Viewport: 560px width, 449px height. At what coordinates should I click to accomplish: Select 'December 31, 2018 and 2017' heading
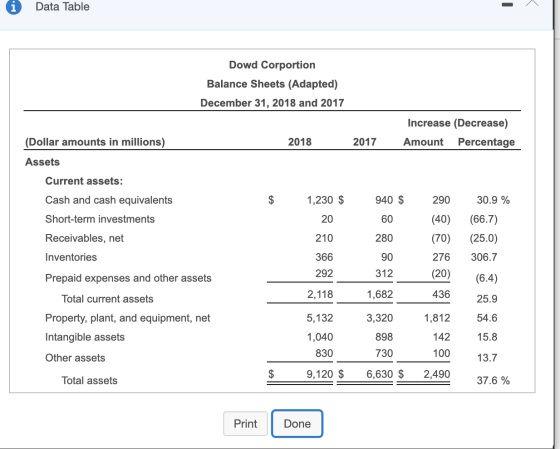coord(272,103)
